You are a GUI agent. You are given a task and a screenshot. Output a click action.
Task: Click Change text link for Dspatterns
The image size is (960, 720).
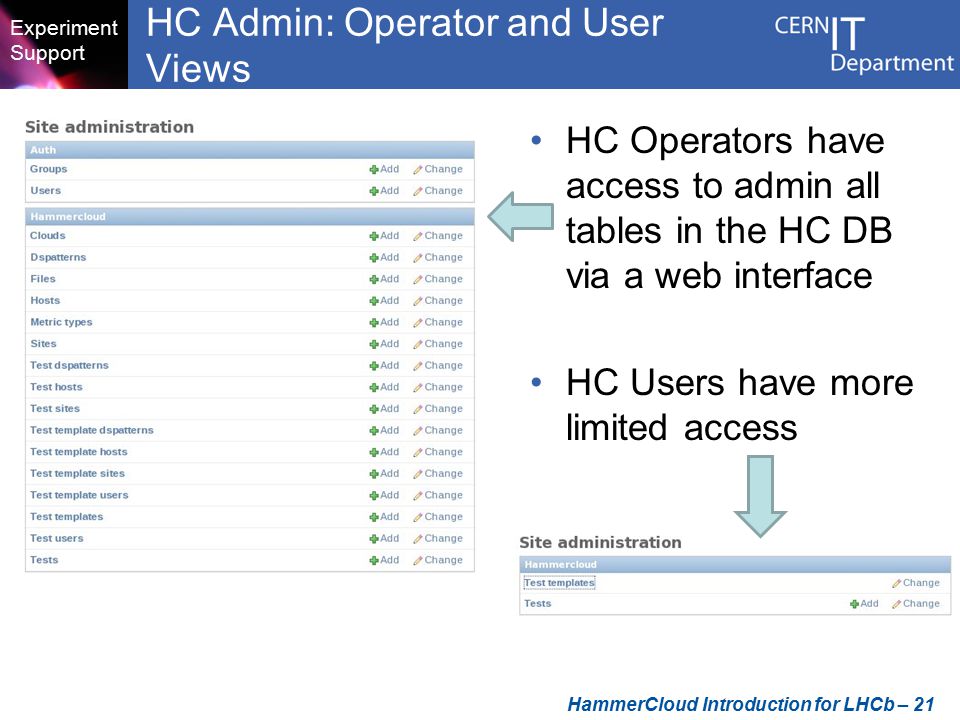444,258
